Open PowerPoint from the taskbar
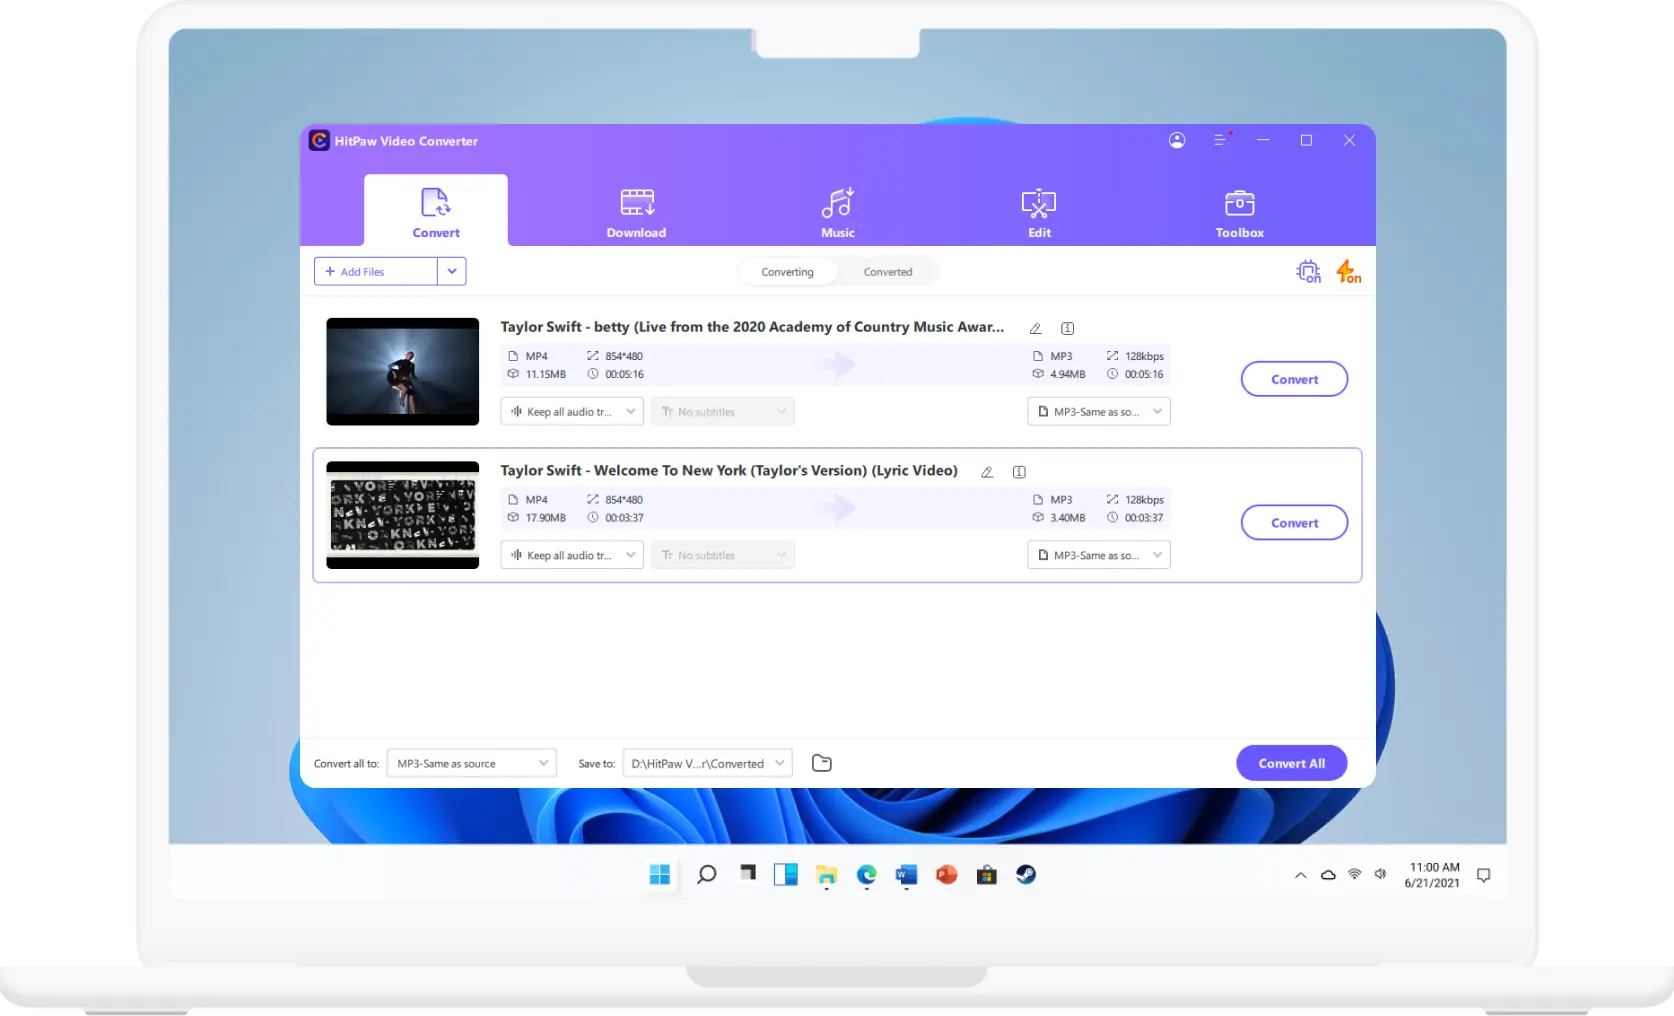Viewport: 1674px width, 1016px height. [x=946, y=875]
